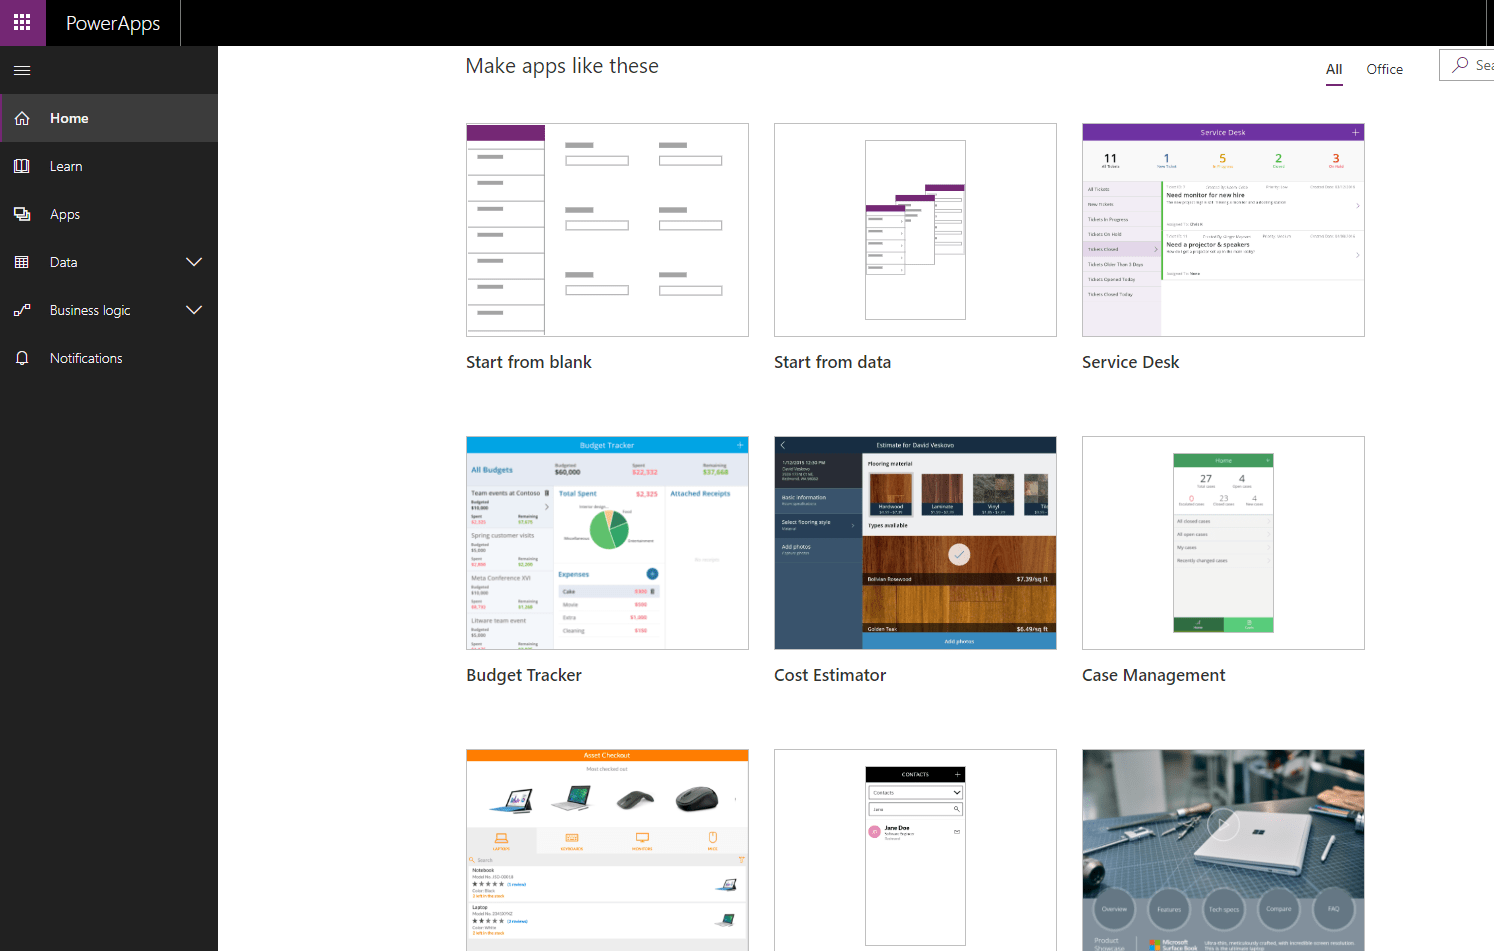Image resolution: width=1494 pixels, height=951 pixels.
Task: Click the Make apps like these heading
Action: coord(562,66)
